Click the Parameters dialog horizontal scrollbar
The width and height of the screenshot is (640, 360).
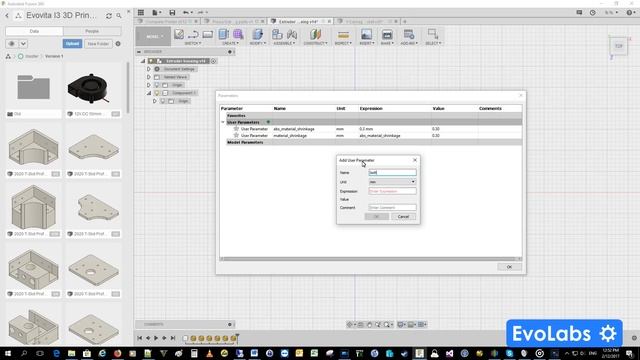pyautogui.click(x=371, y=259)
